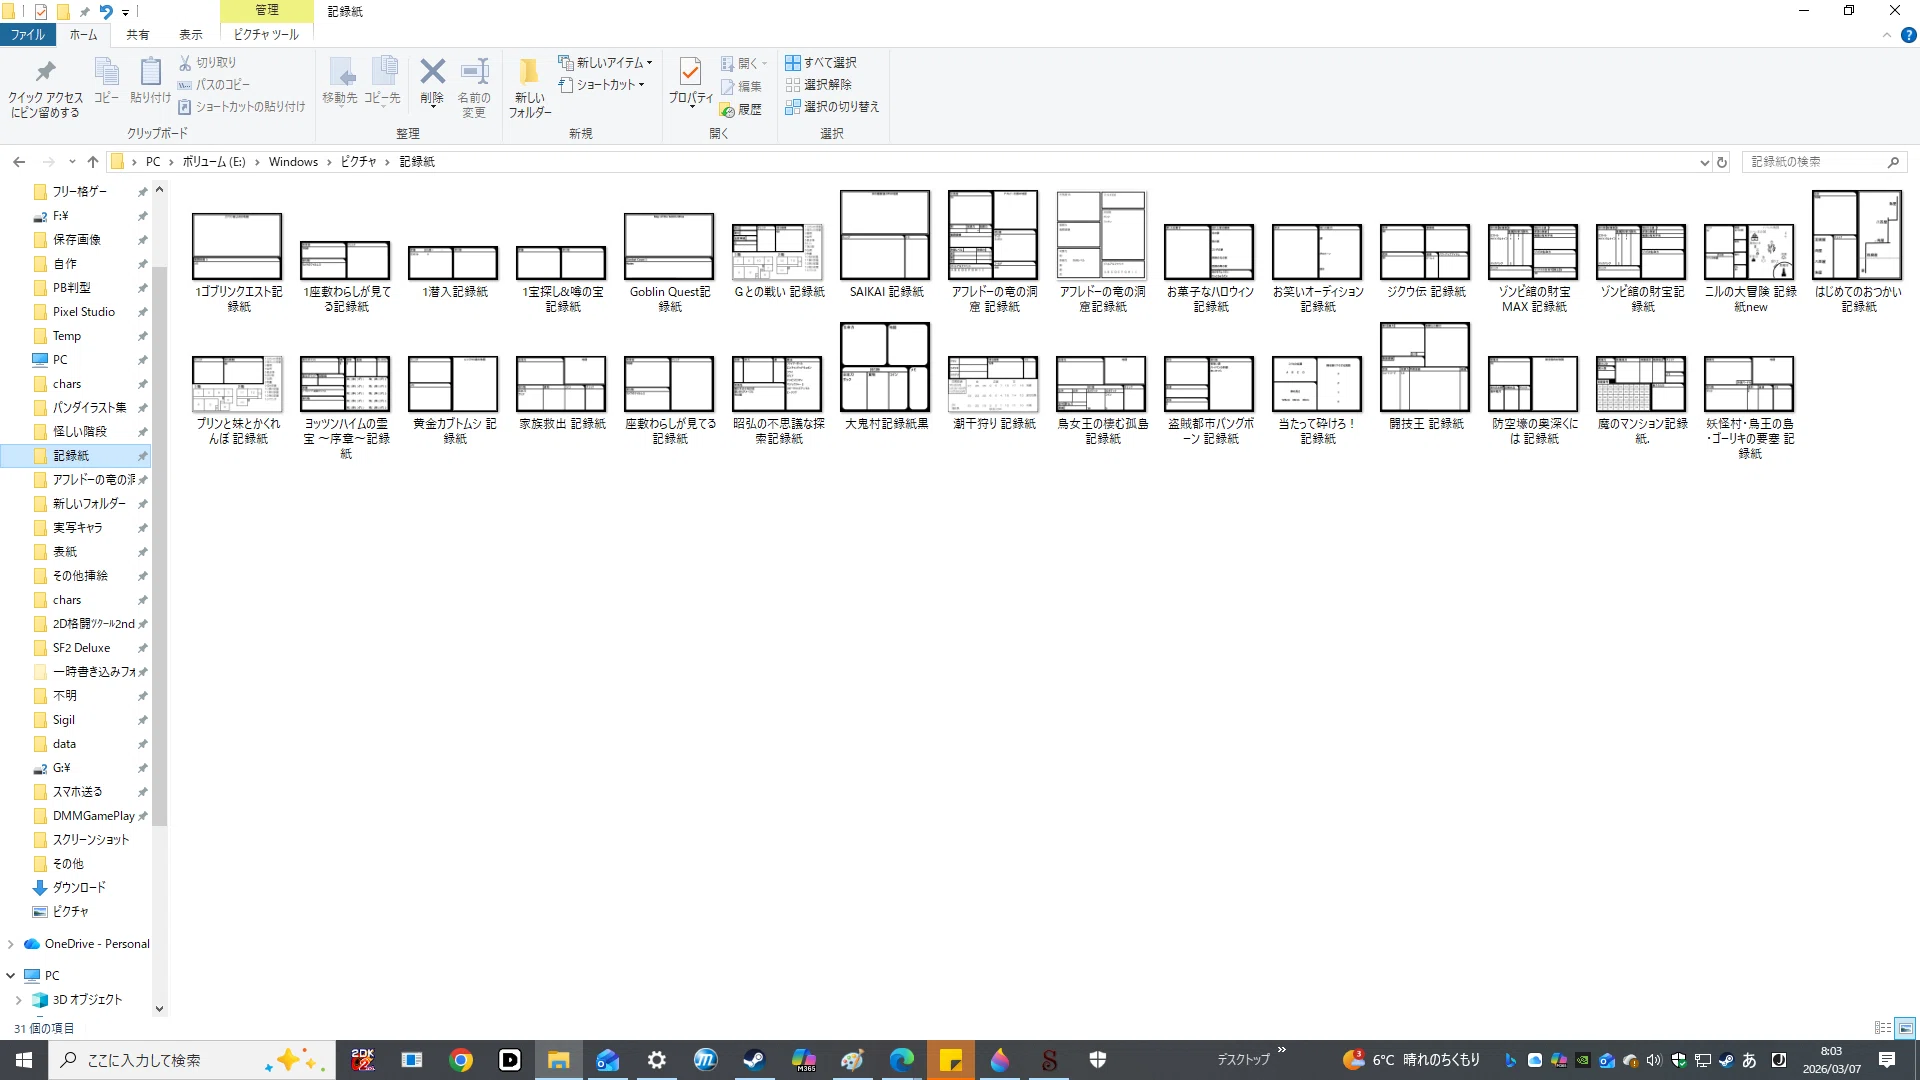The width and height of the screenshot is (1920, 1080).
Task: Click the History (履歴) command
Action: point(741,109)
